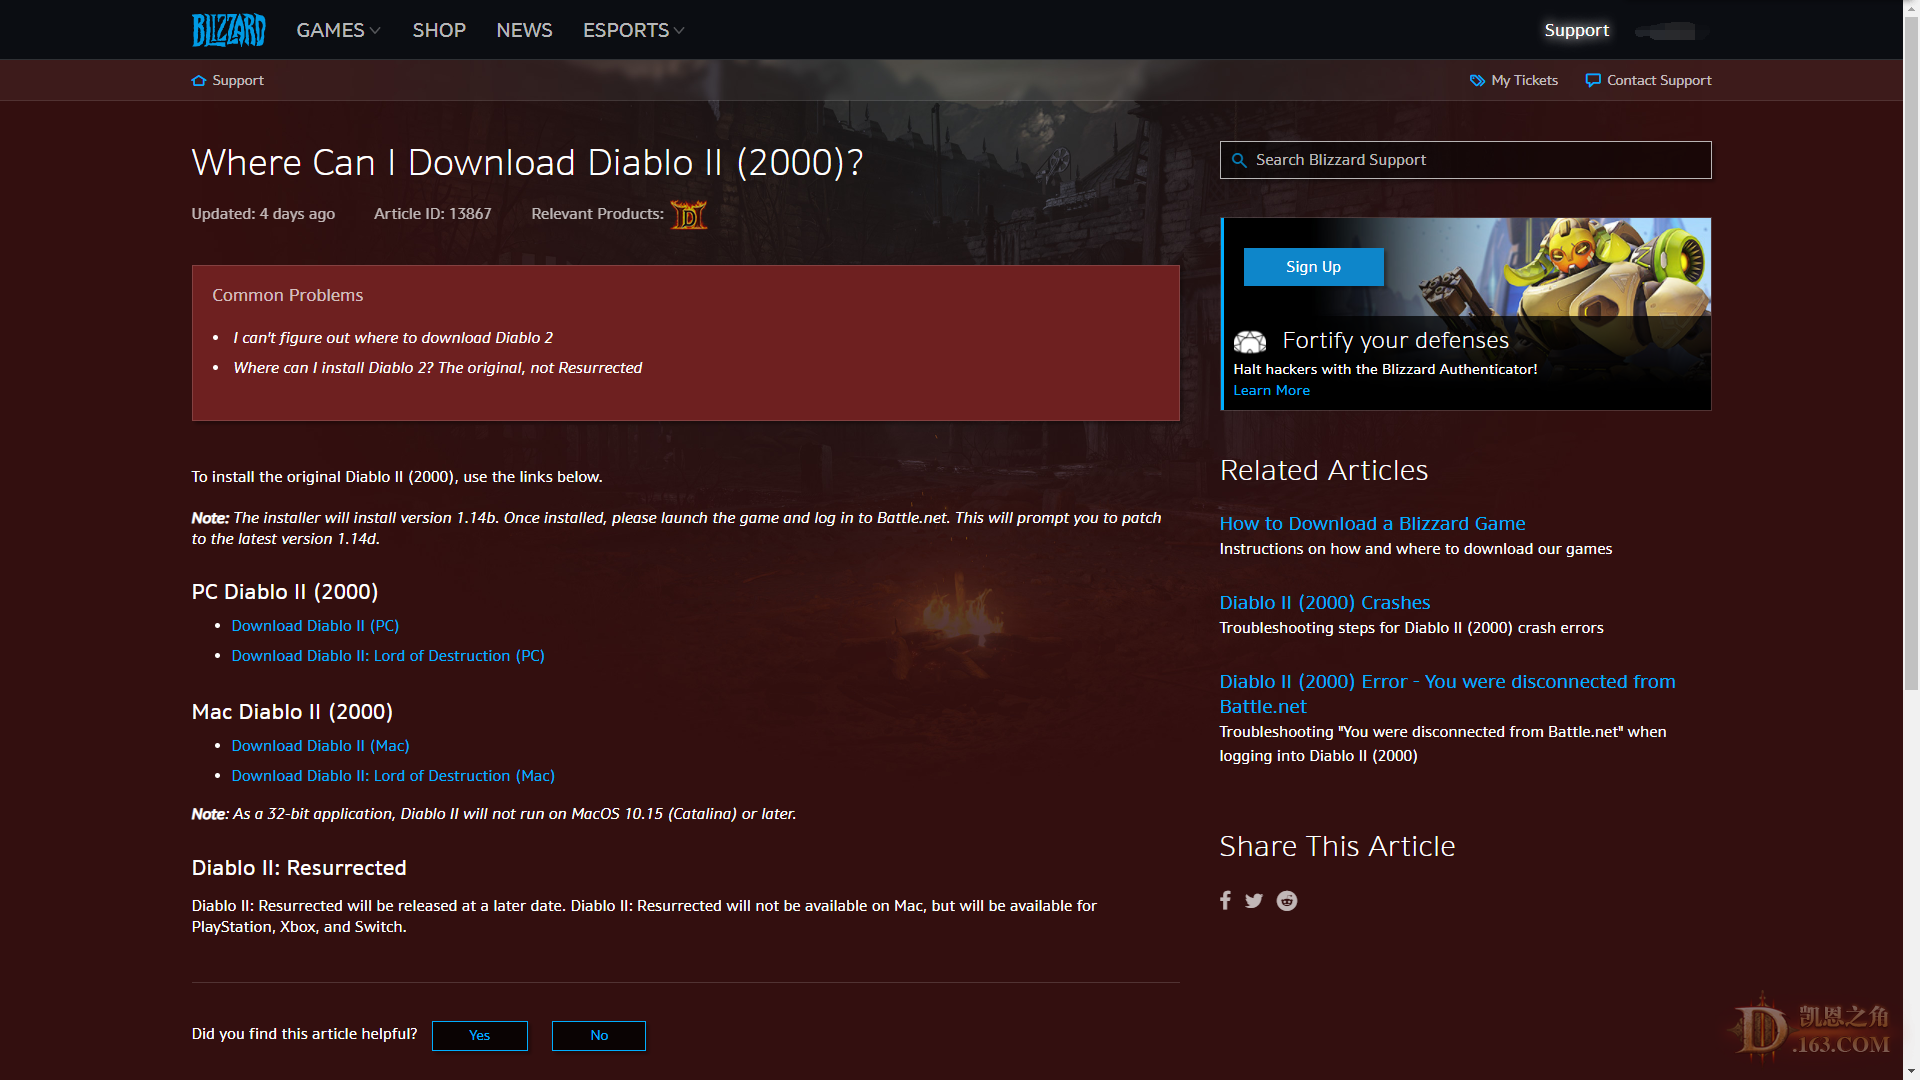Click No, the article was not helpful
The height and width of the screenshot is (1080, 1920).
[x=598, y=1035]
